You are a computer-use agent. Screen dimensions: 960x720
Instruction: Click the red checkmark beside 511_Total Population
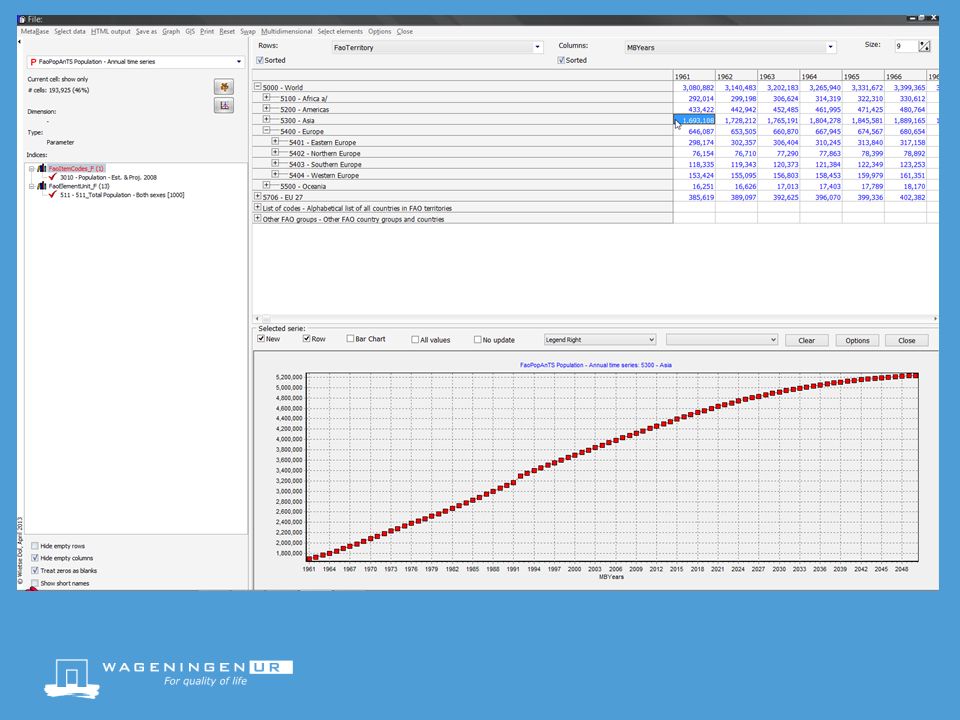[x=53, y=195]
